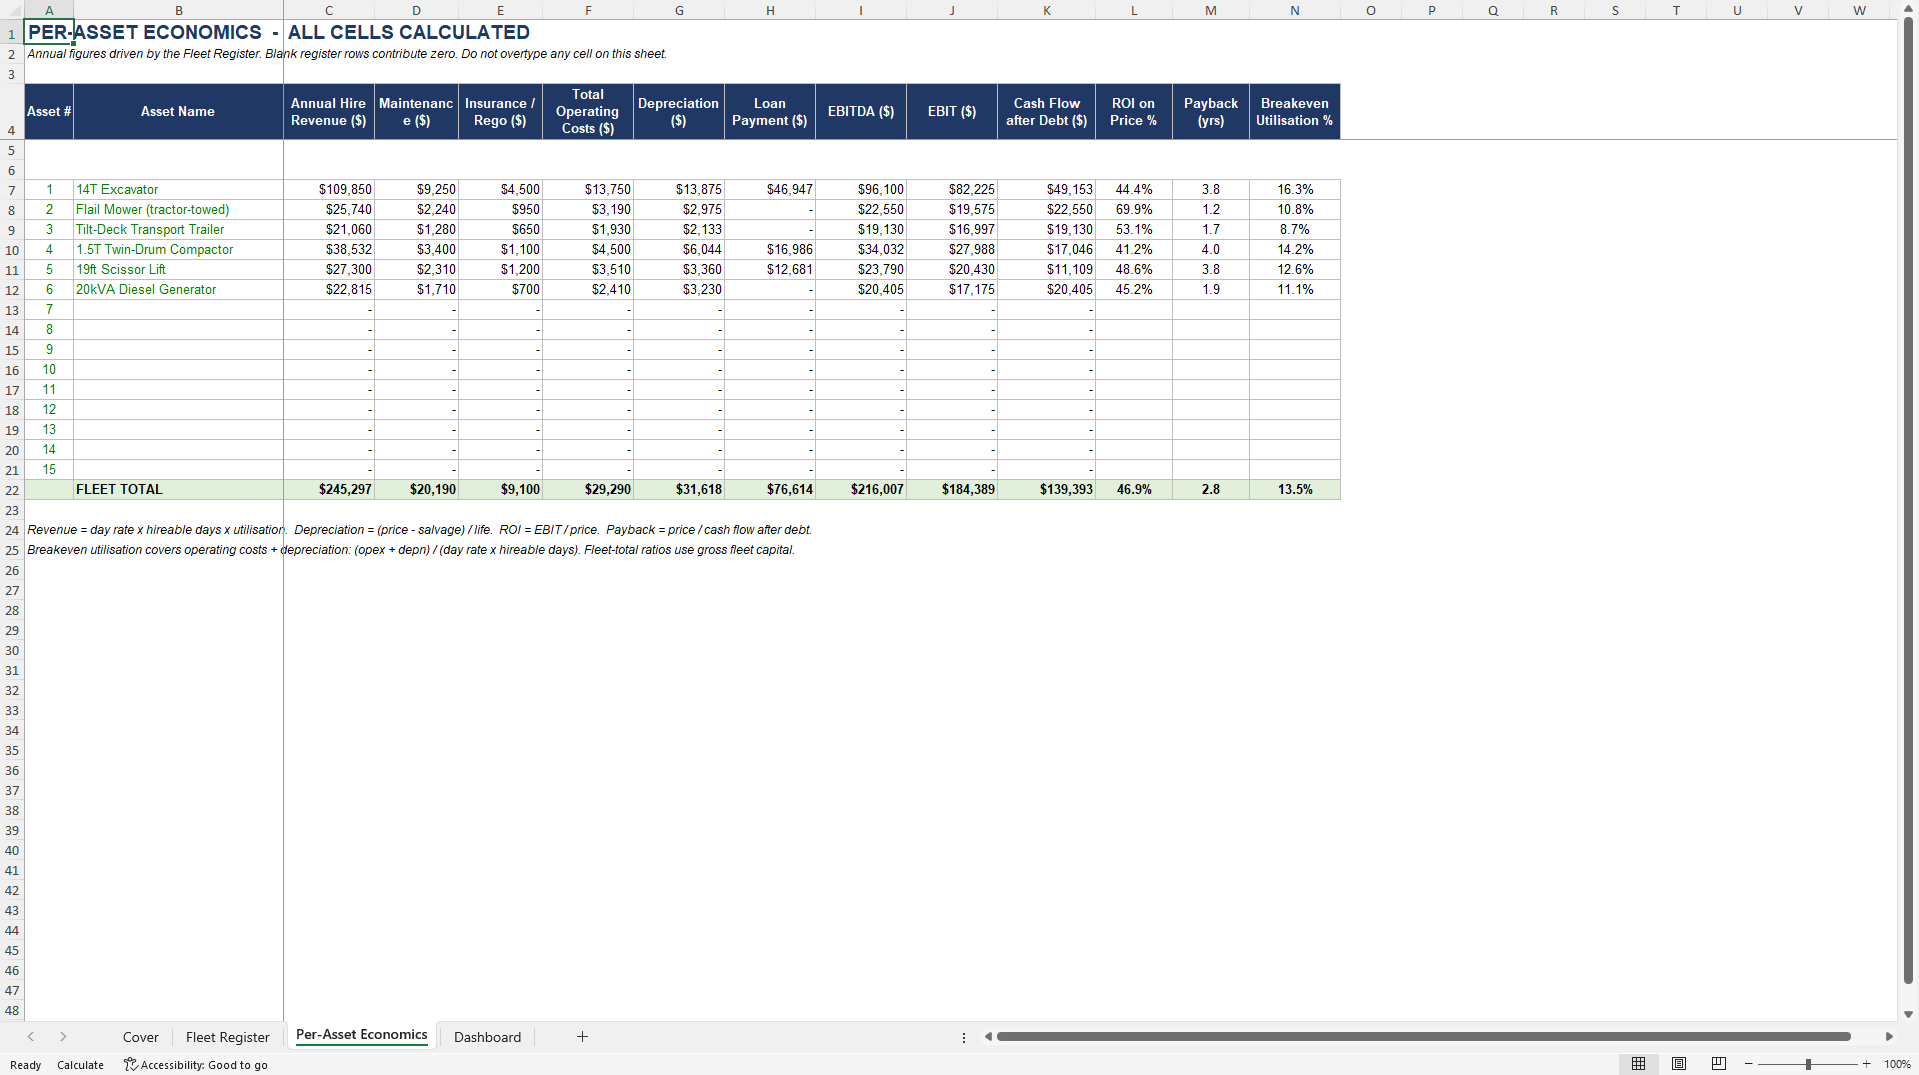The image size is (1919, 1075).
Task: Click the Asset Name header cell
Action: pos(178,112)
